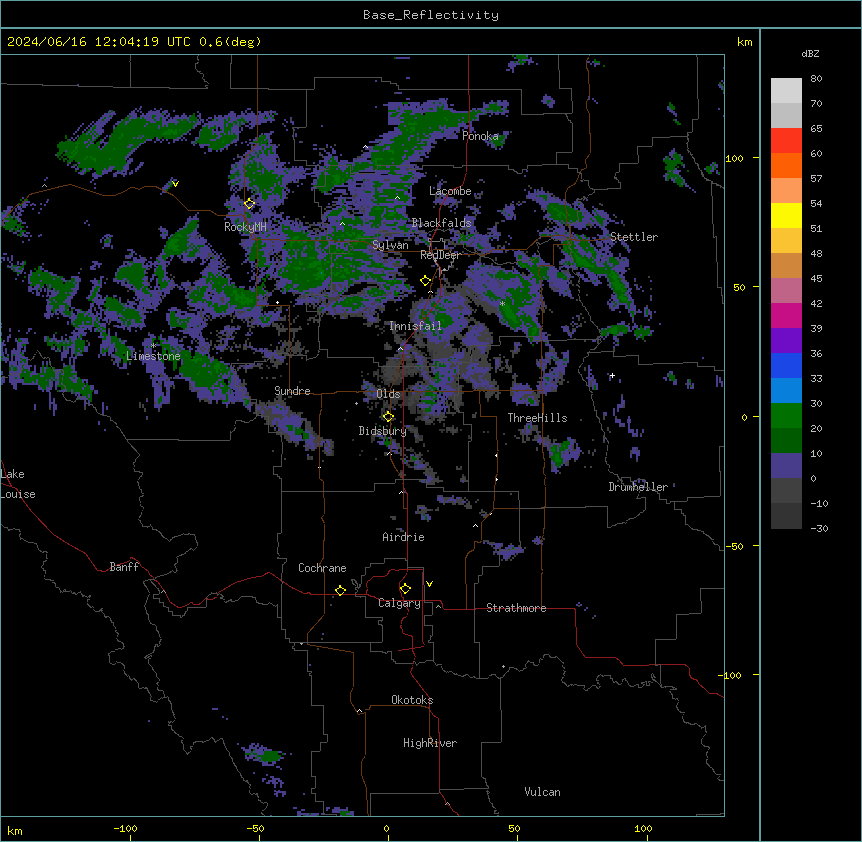Click the Calgary city label
This screenshot has height=842, width=862.
point(400,603)
